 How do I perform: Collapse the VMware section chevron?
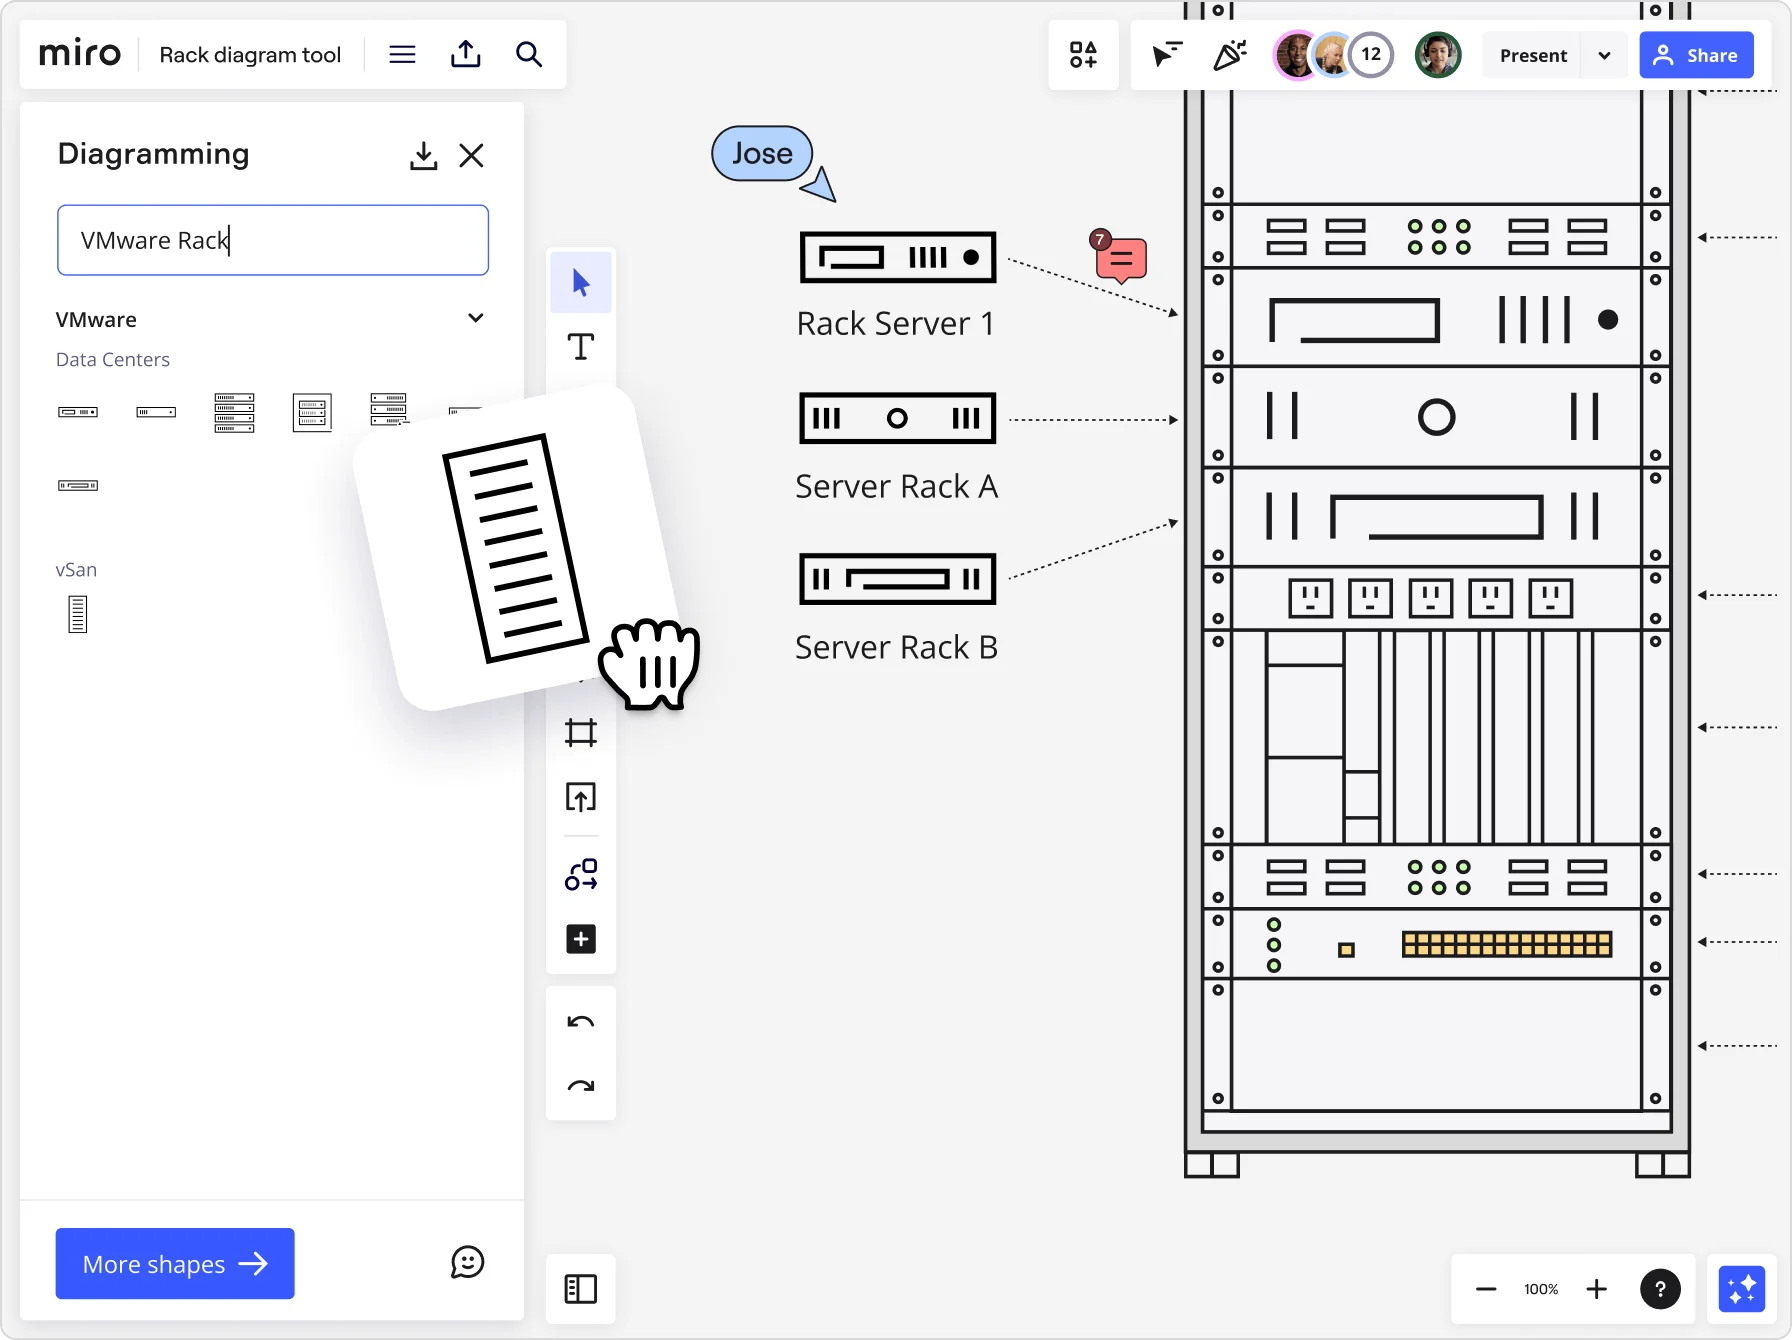(x=476, y=318)
